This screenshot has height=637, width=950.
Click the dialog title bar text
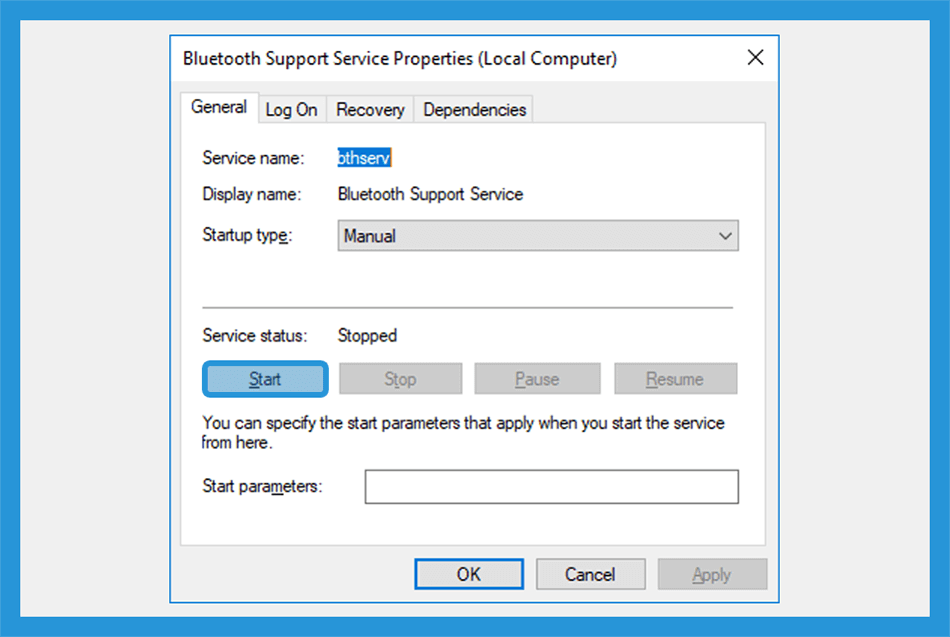pyautogui.click(x=400, y=59)
